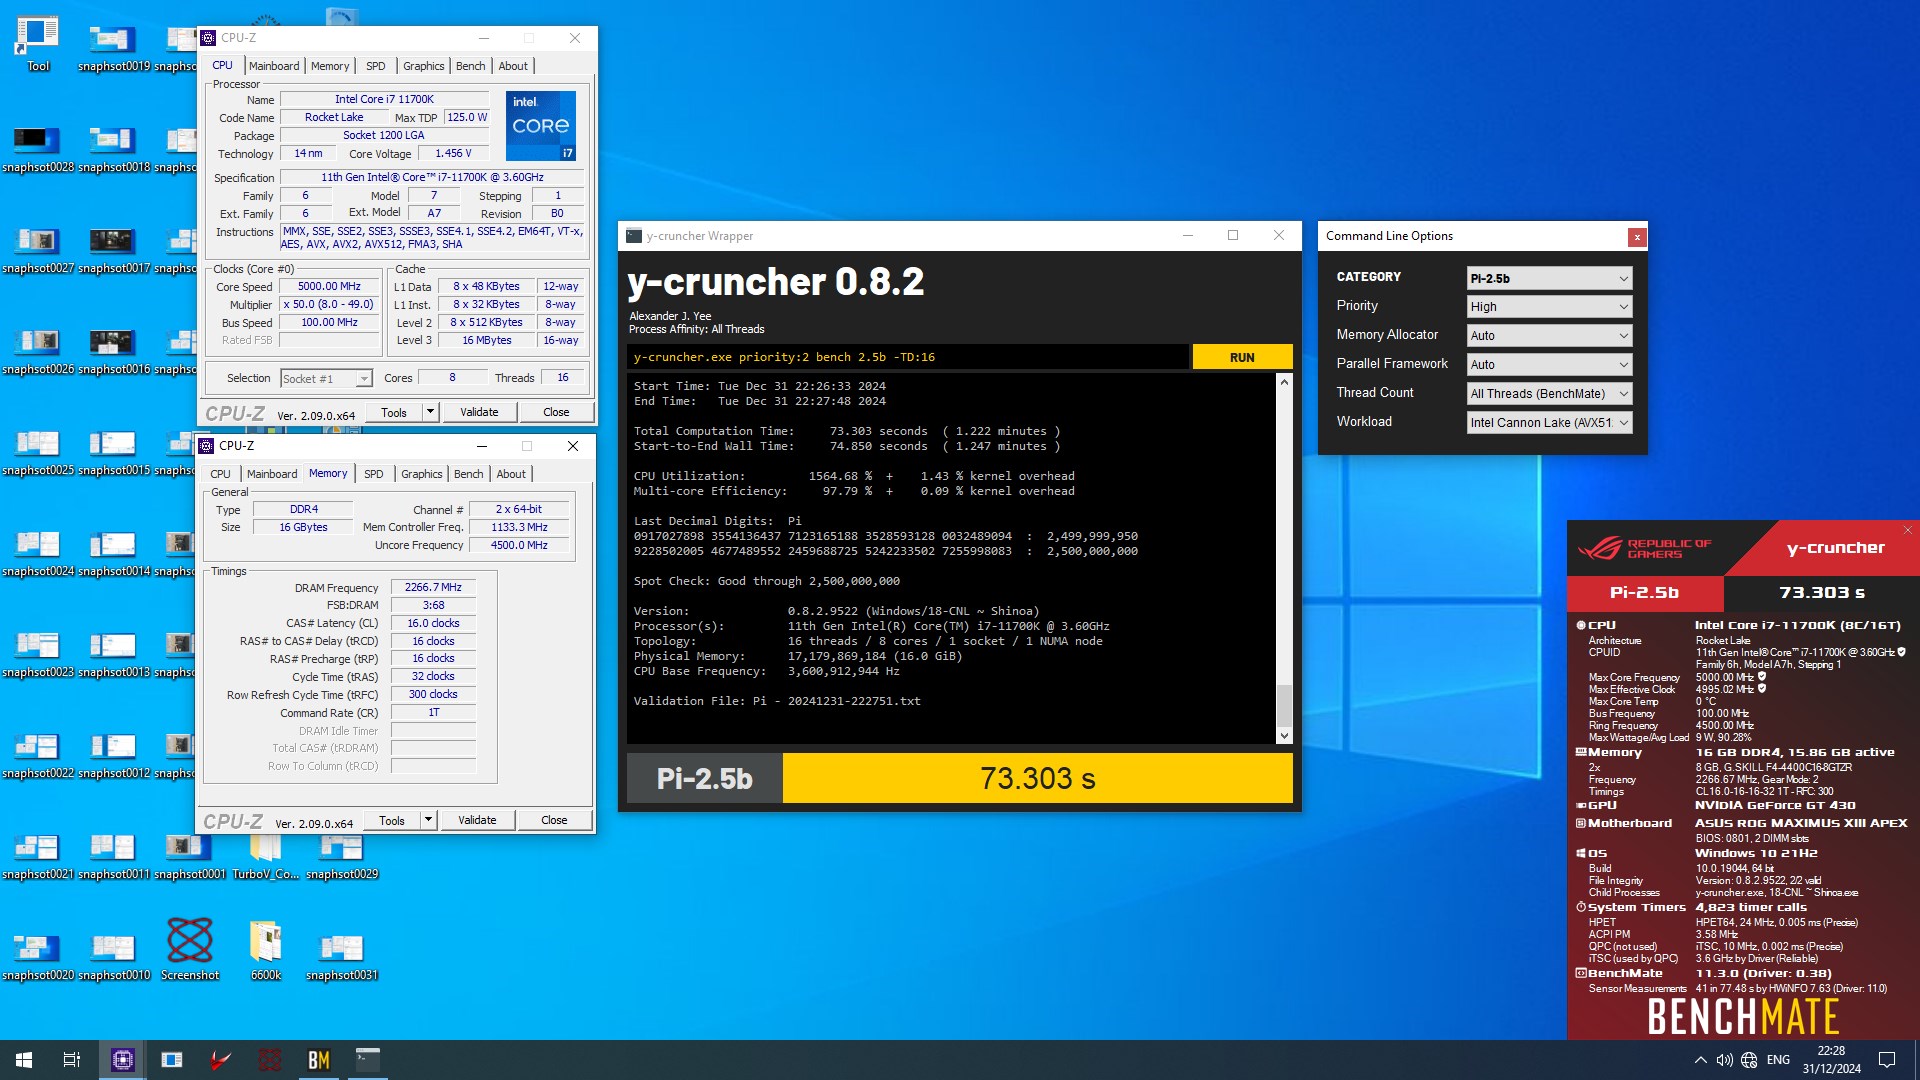Open the Parallel Framework dropdown
This screenshot has height=1080, width=1920.
(1549, 365)
